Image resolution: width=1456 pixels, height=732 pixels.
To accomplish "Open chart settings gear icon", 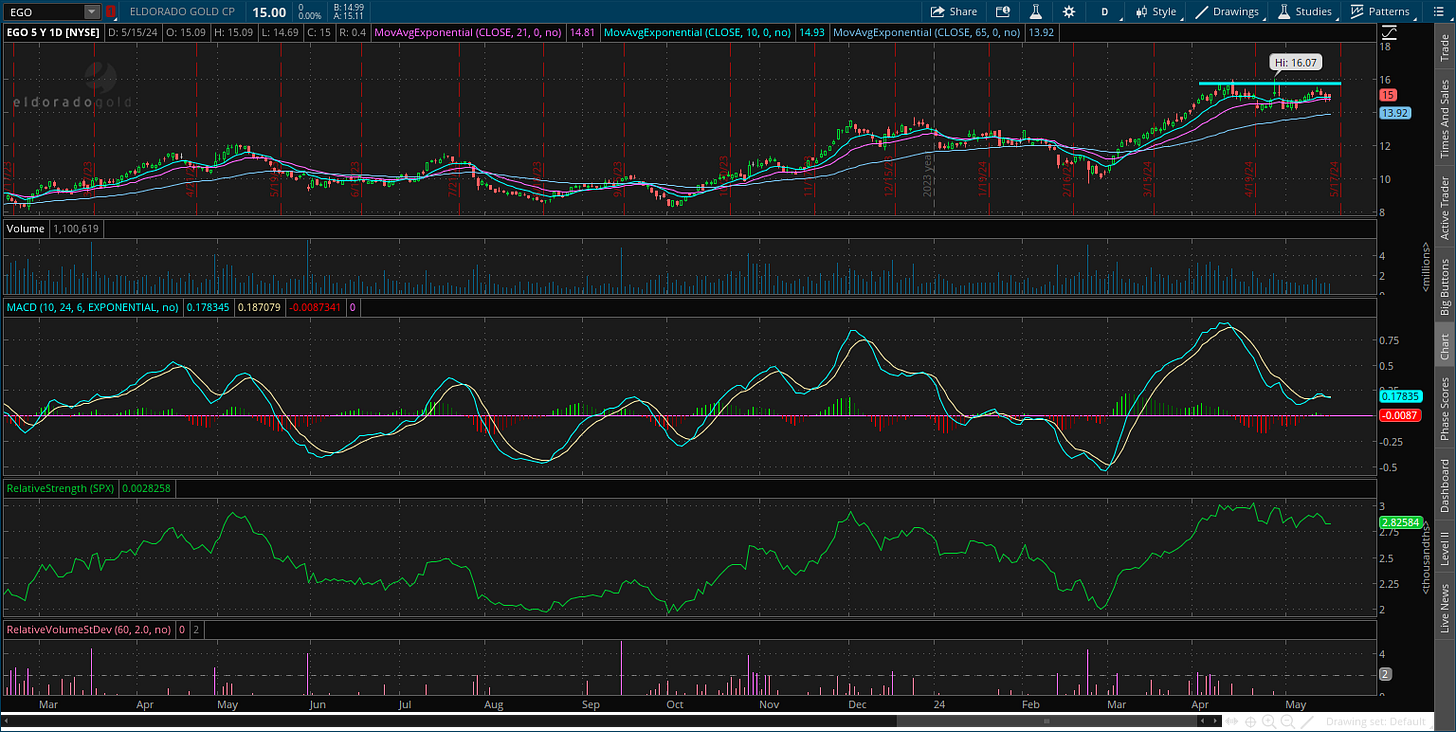I will point(1069,12).
